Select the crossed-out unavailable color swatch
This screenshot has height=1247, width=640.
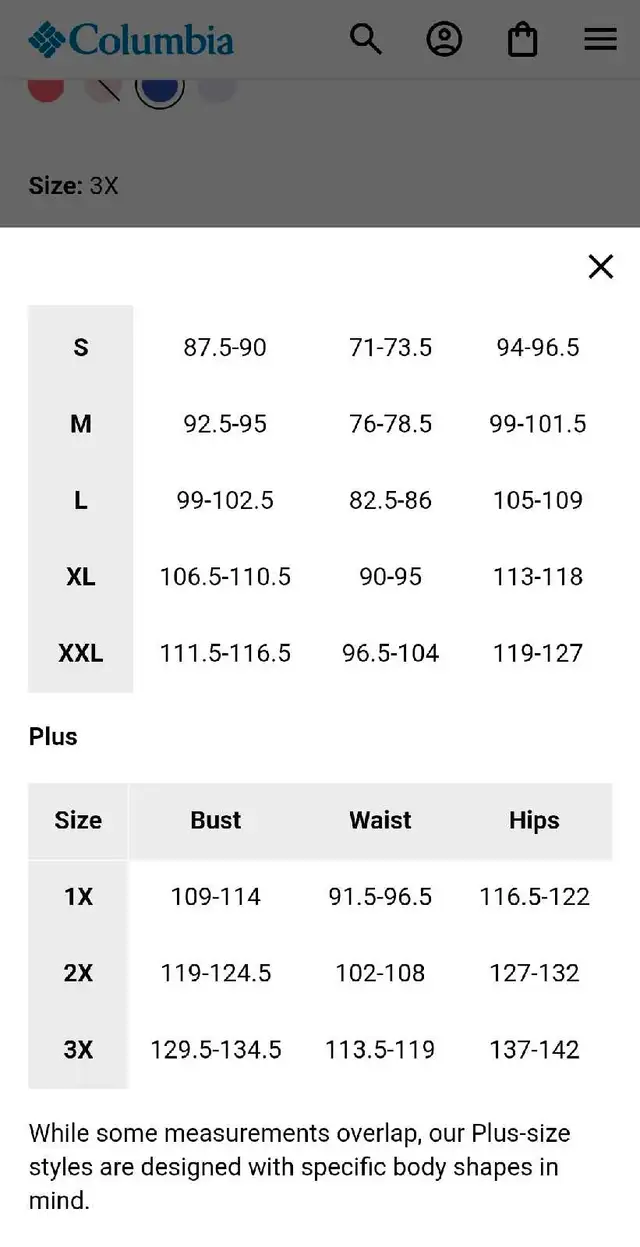click(103, 88)
